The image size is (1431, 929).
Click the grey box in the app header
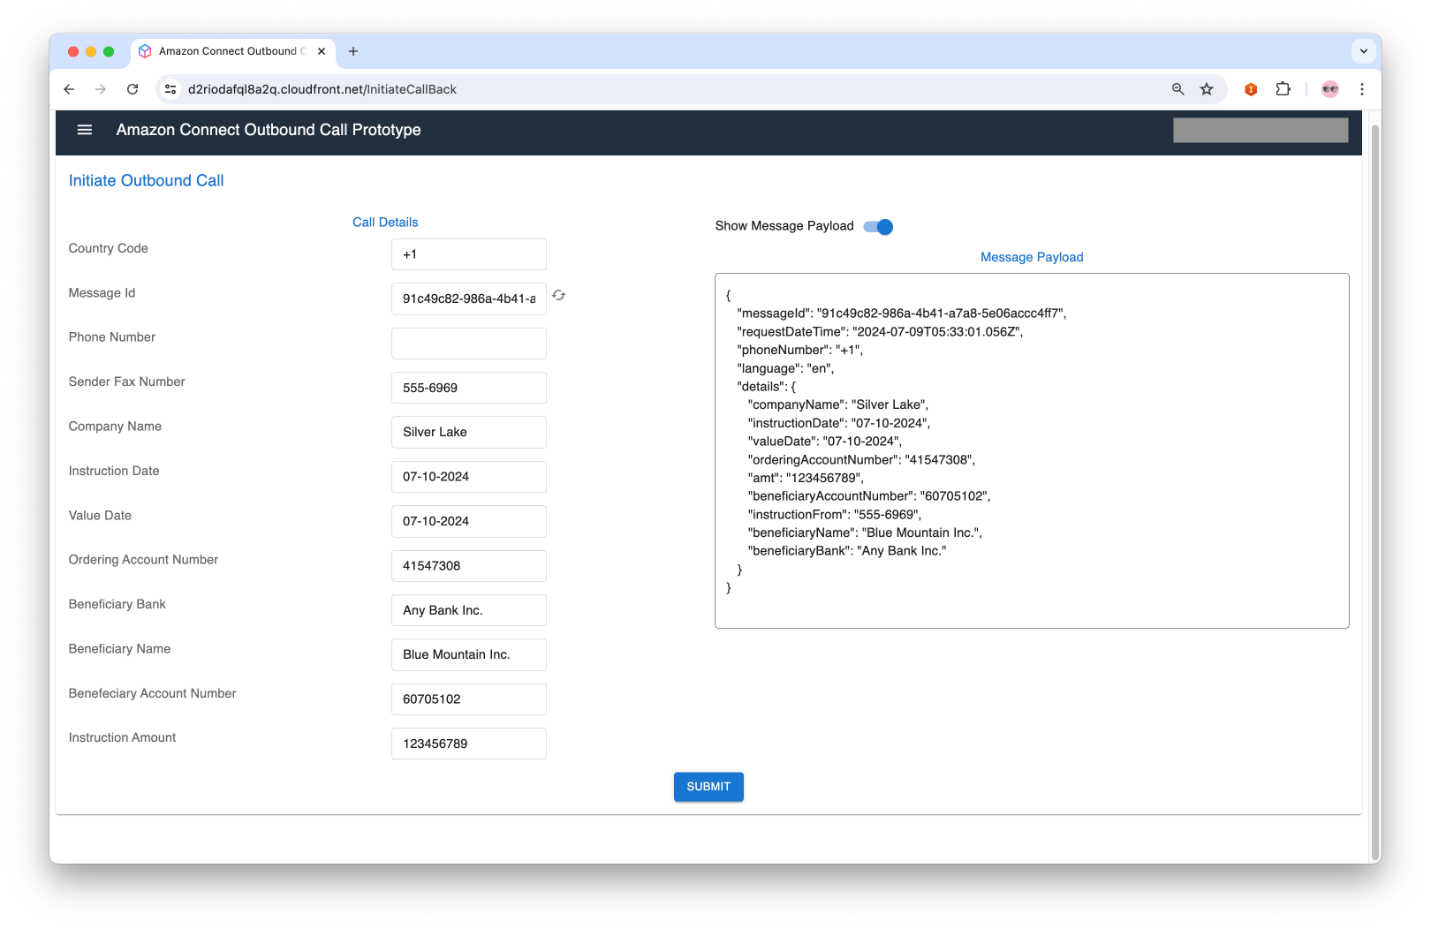[1260, 130]
